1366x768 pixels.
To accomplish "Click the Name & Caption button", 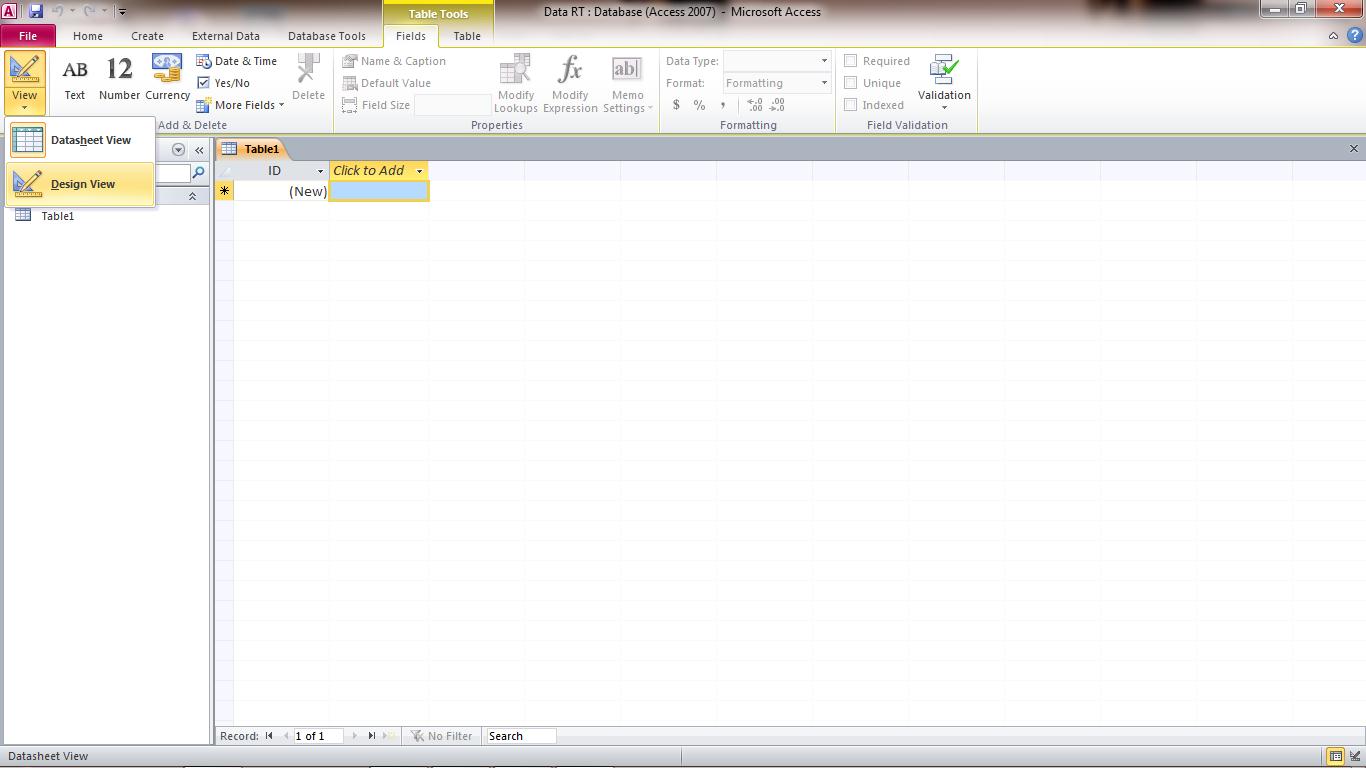I will [394, 61].
